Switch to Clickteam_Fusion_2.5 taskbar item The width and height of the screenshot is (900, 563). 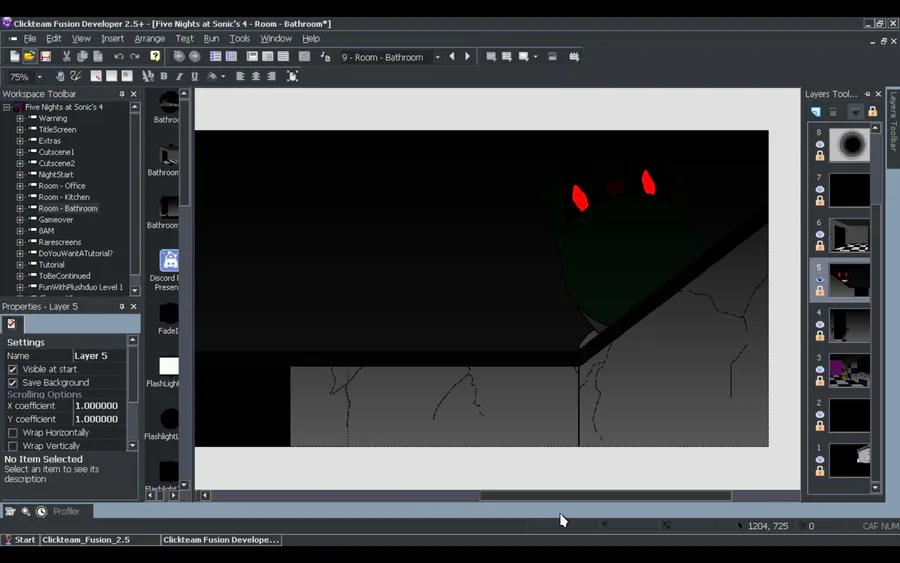point(100,539)
